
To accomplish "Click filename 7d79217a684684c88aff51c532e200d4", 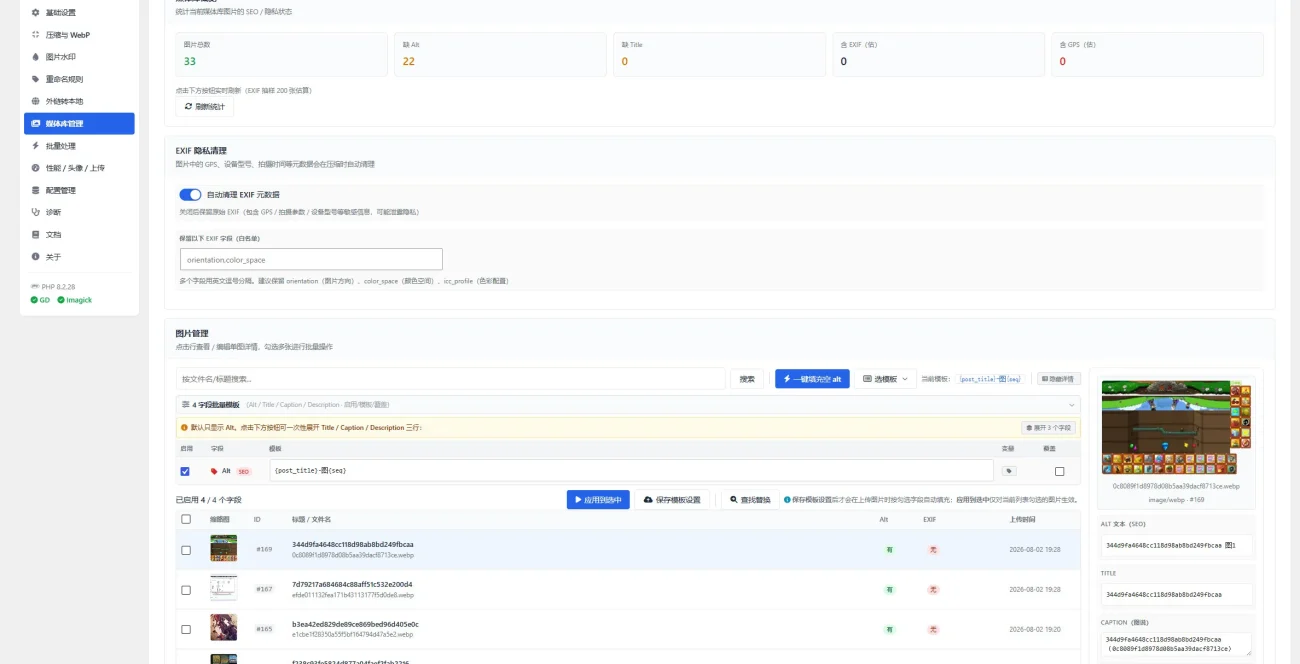I will coord(352,584).
